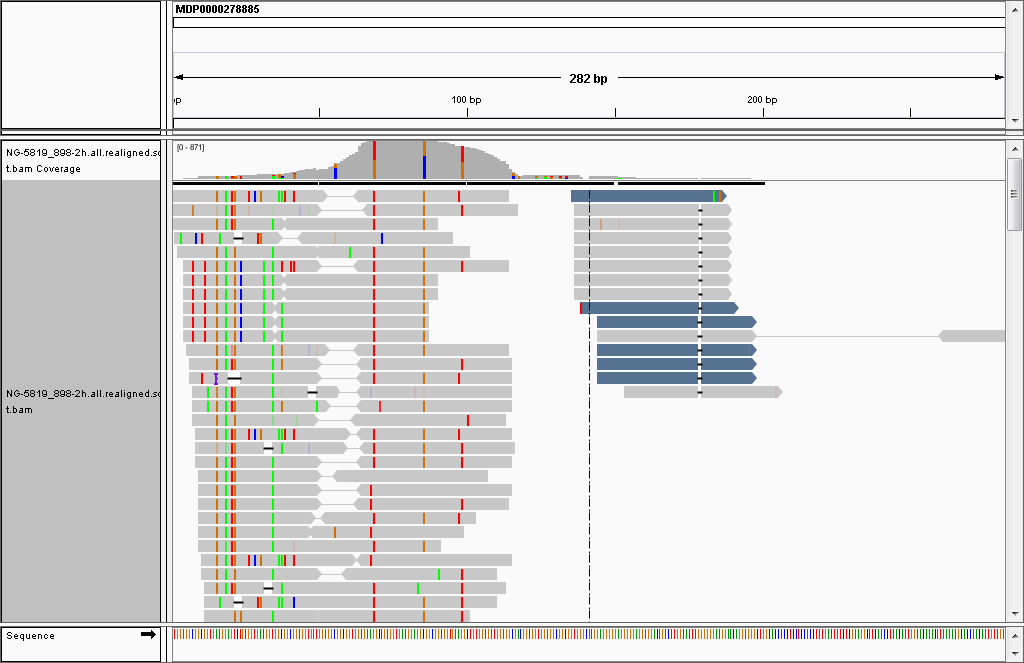Screen dimensions: 1024x663
Task: Click scroll-up arrow of alignment track panel
Action: [1015, 149]
